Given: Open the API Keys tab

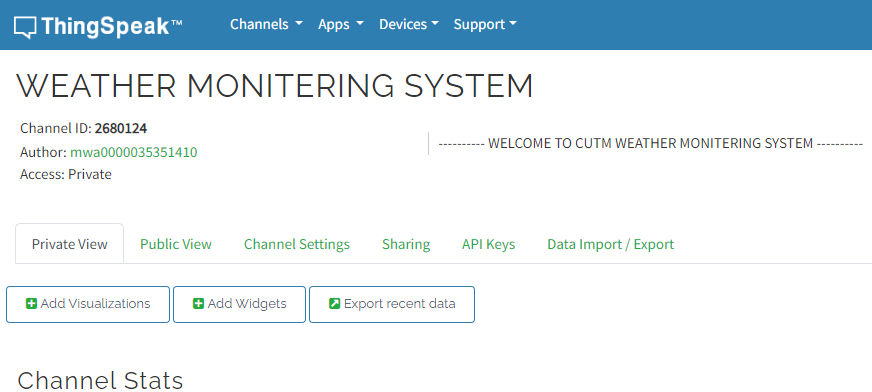Looking at the screenshot, I should (488, 244).
